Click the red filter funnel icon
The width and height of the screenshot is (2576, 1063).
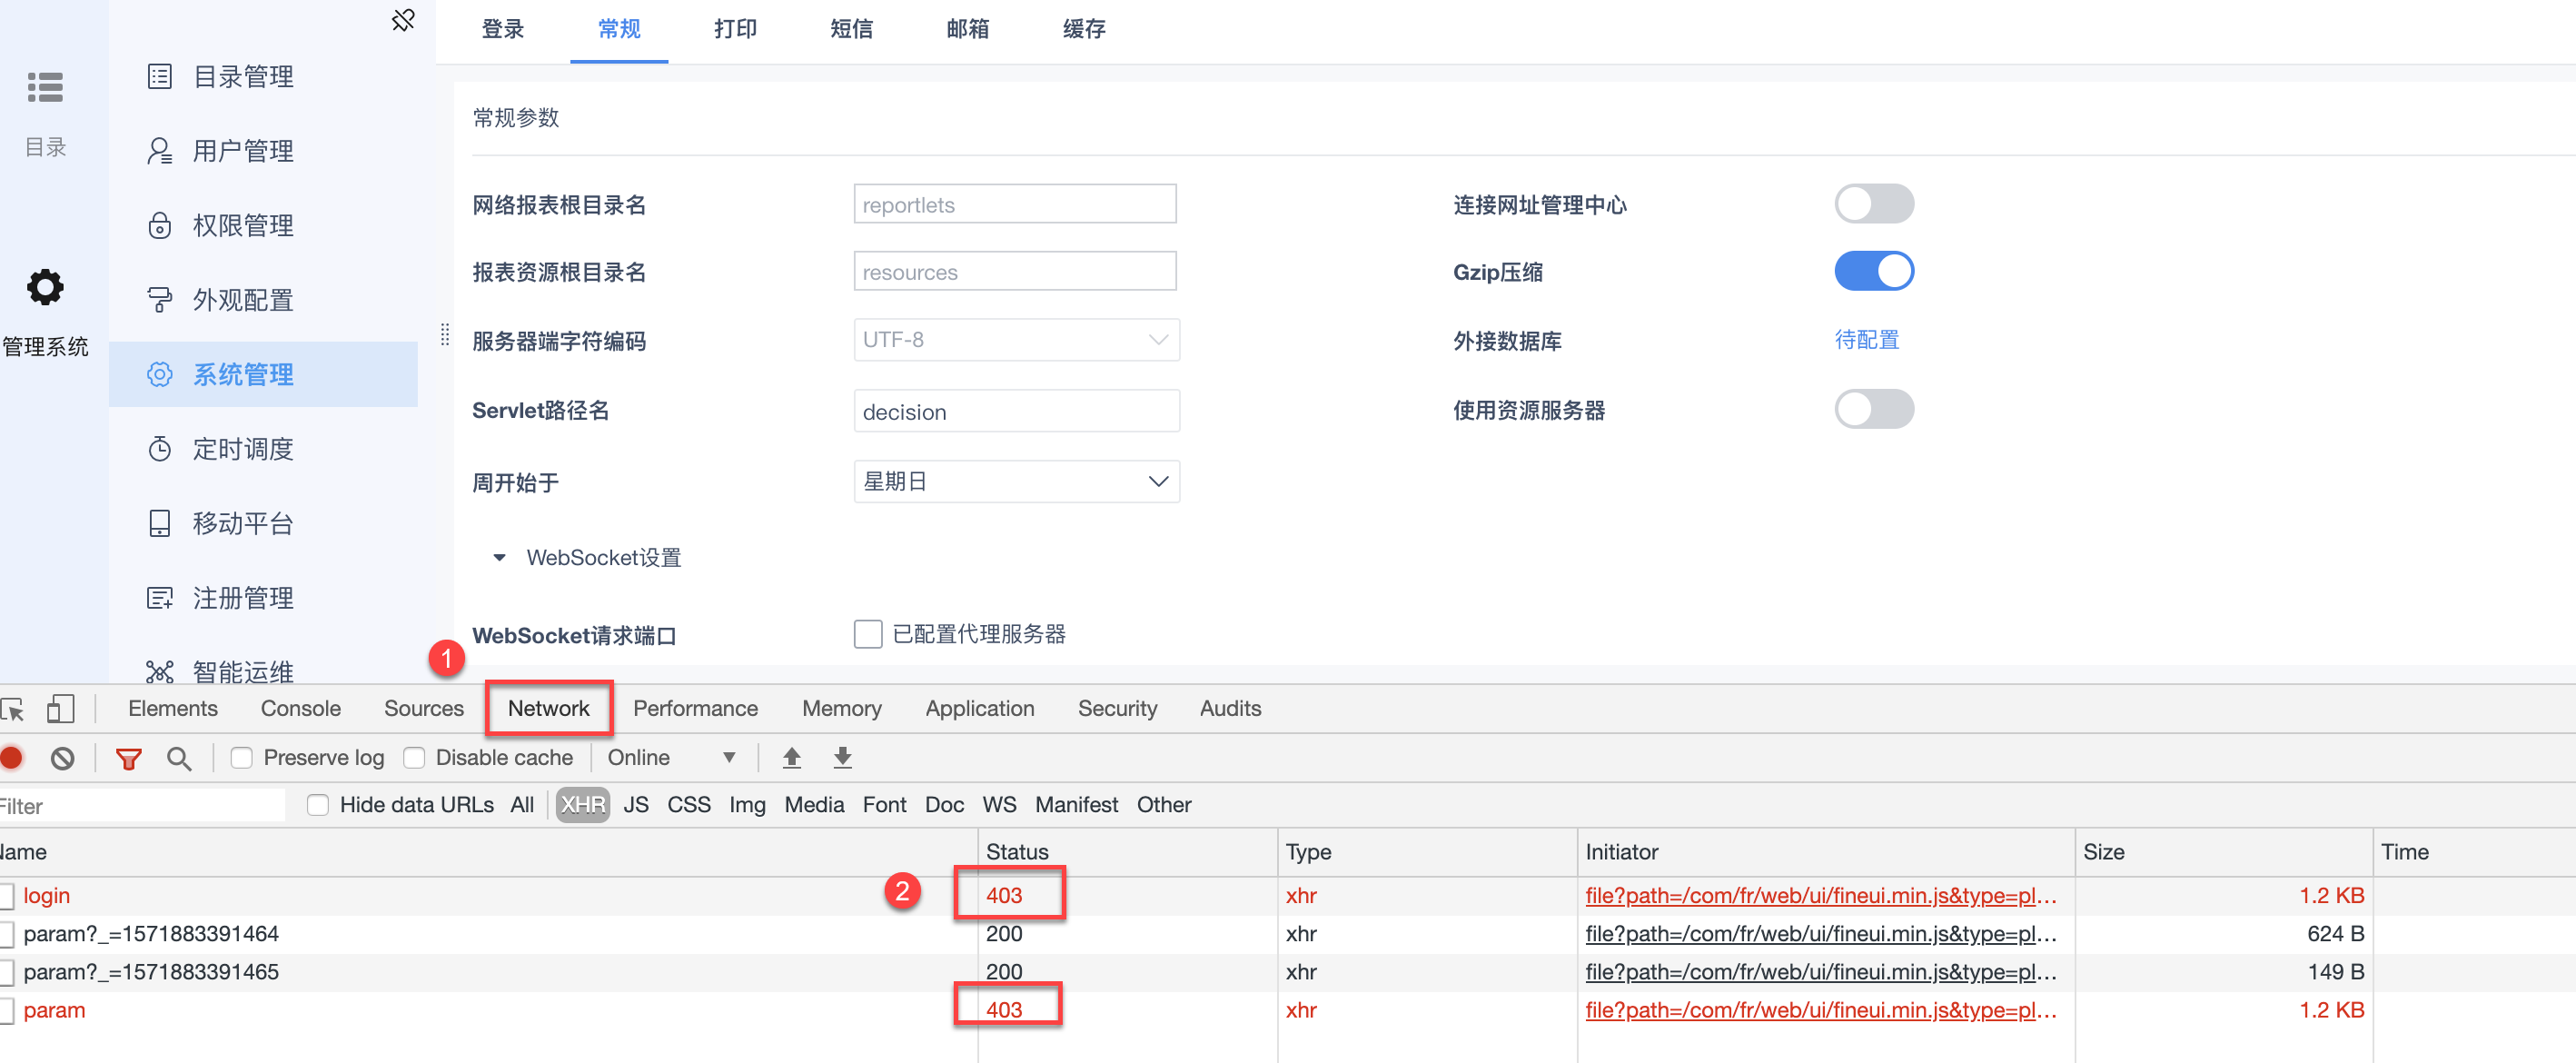coord(128,759)
